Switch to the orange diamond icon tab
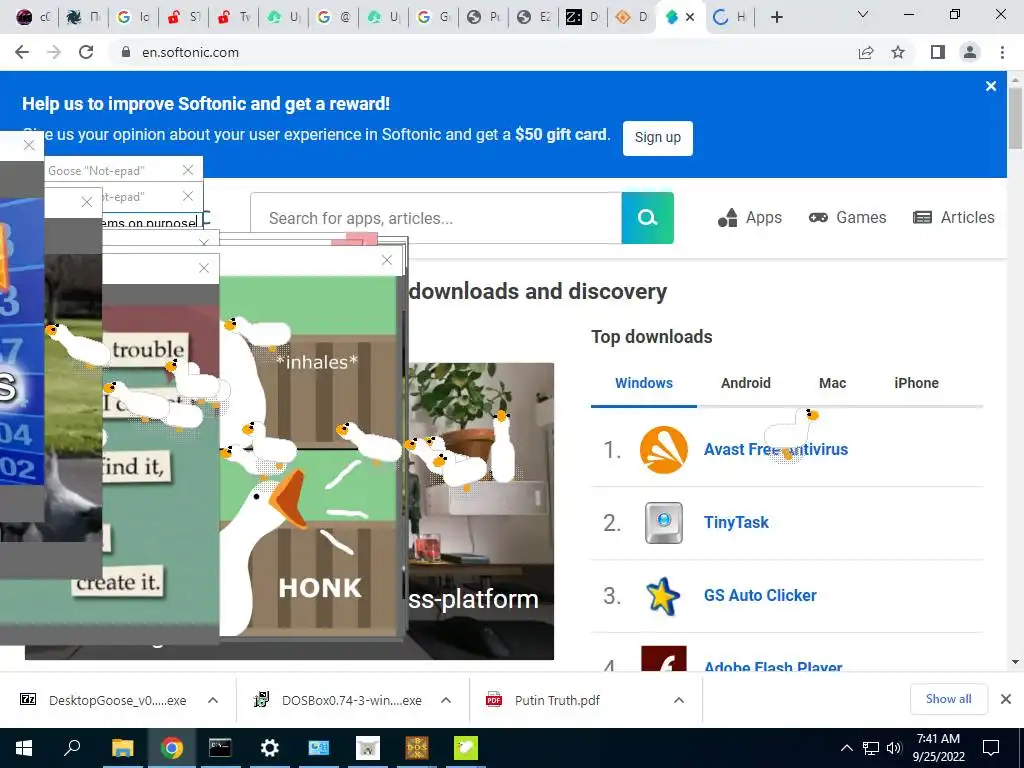Screen dimensions: 1024x768 pos(632,18)
